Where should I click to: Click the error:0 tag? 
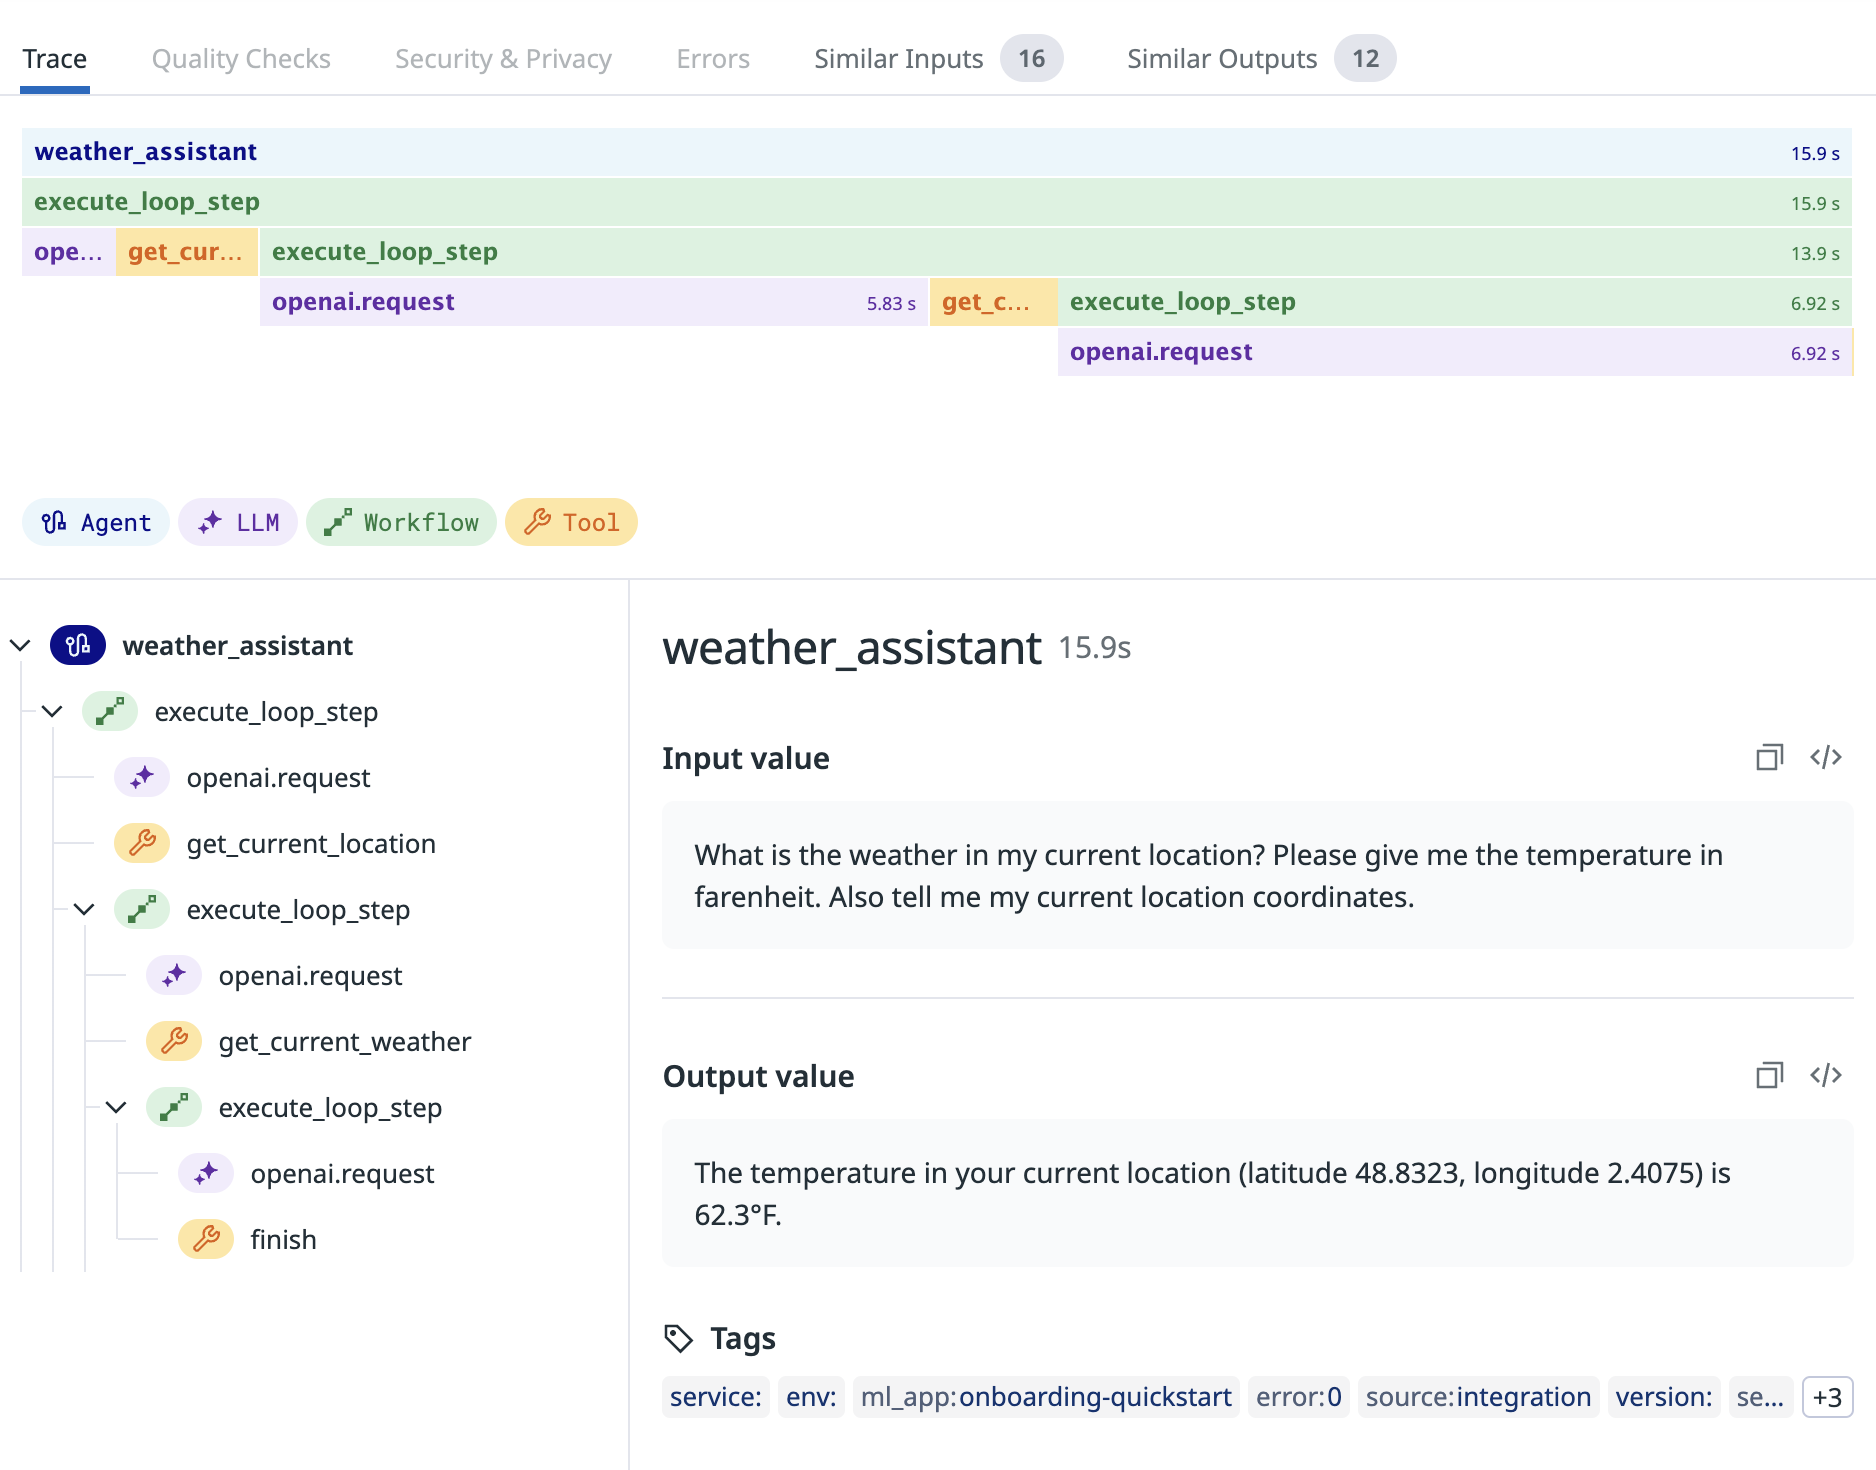point(1299,1397)
